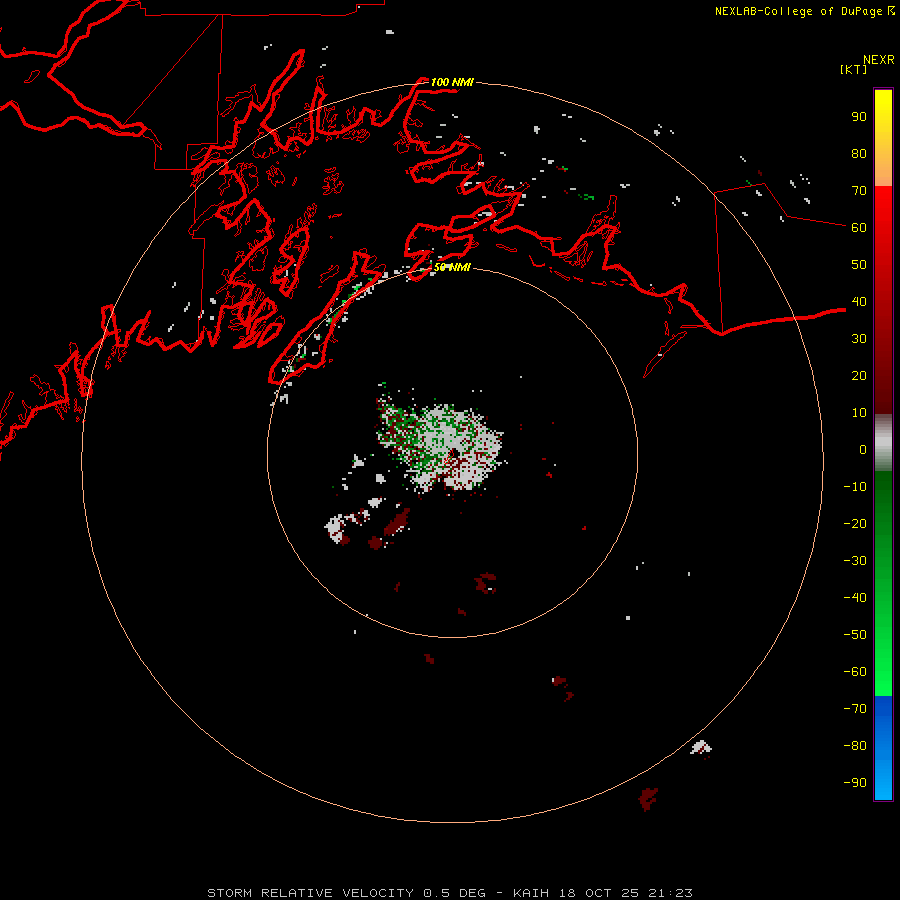Click the 70 value on the velocity scale
The height and width of the screenshot is (900, 900).
tap(859, 191)
